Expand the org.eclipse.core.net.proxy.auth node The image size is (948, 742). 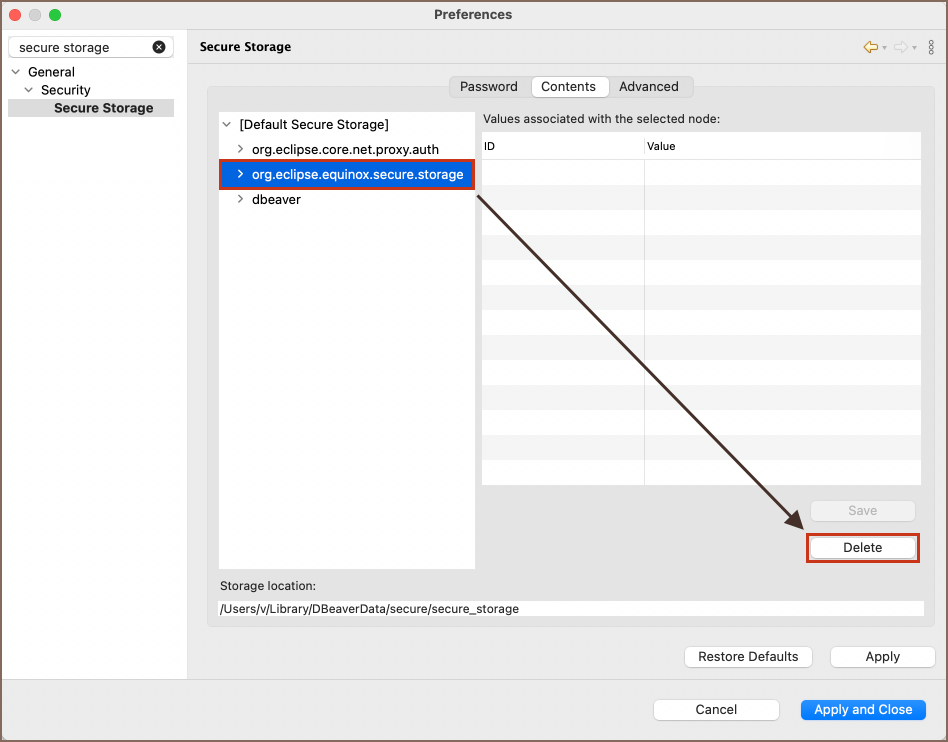point(240,149)
